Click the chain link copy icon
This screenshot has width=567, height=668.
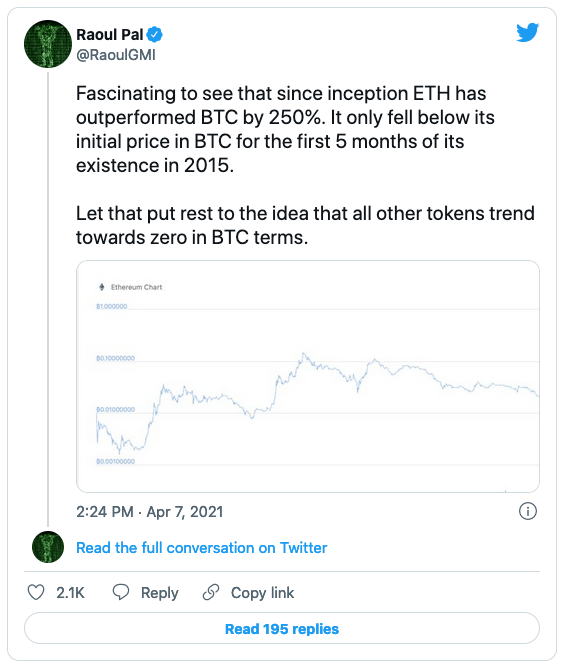[x=211, y=592]
